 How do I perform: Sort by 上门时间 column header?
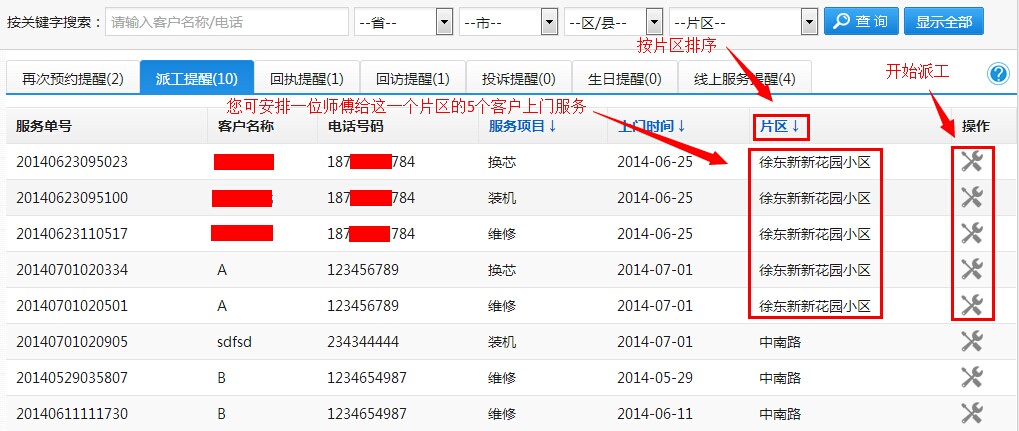[651, 127]
